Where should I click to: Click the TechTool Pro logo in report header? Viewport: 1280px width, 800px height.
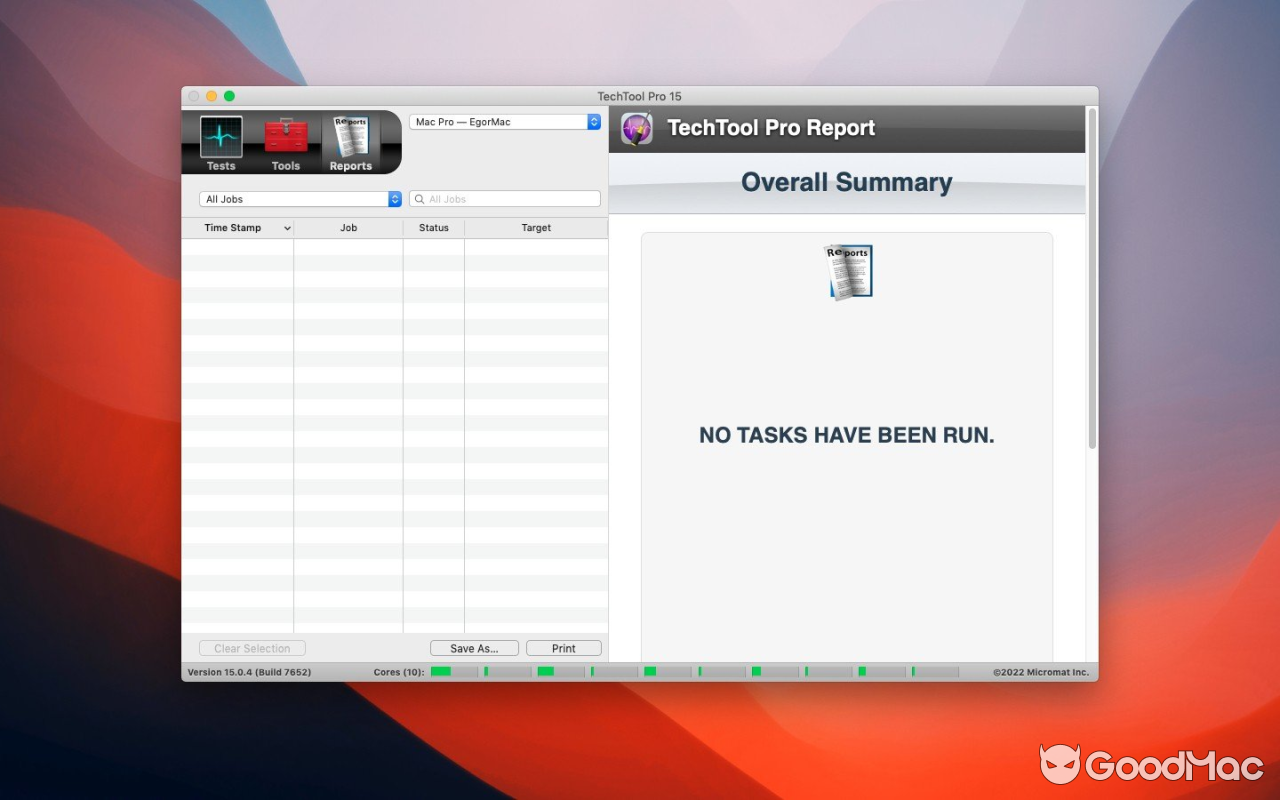point(635,128)
